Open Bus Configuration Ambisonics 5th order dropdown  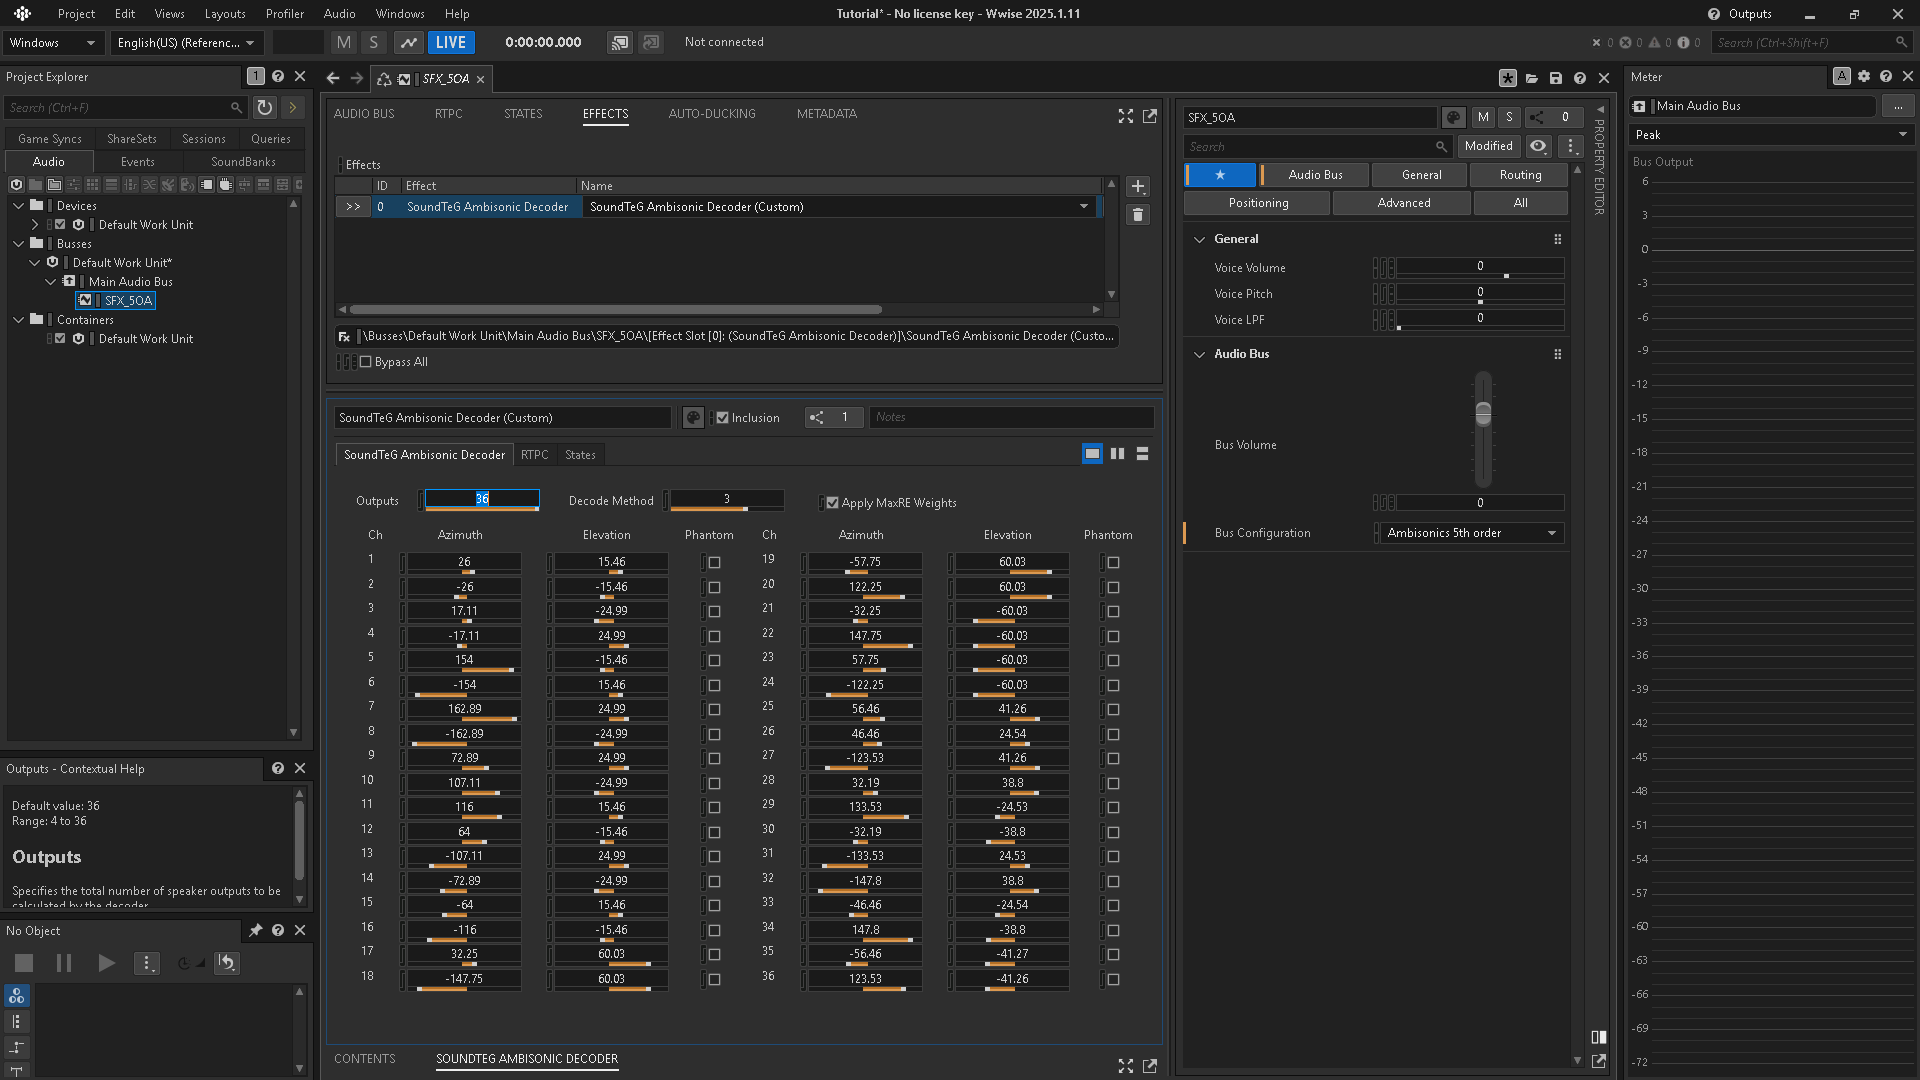click(x=1472, y=533)
